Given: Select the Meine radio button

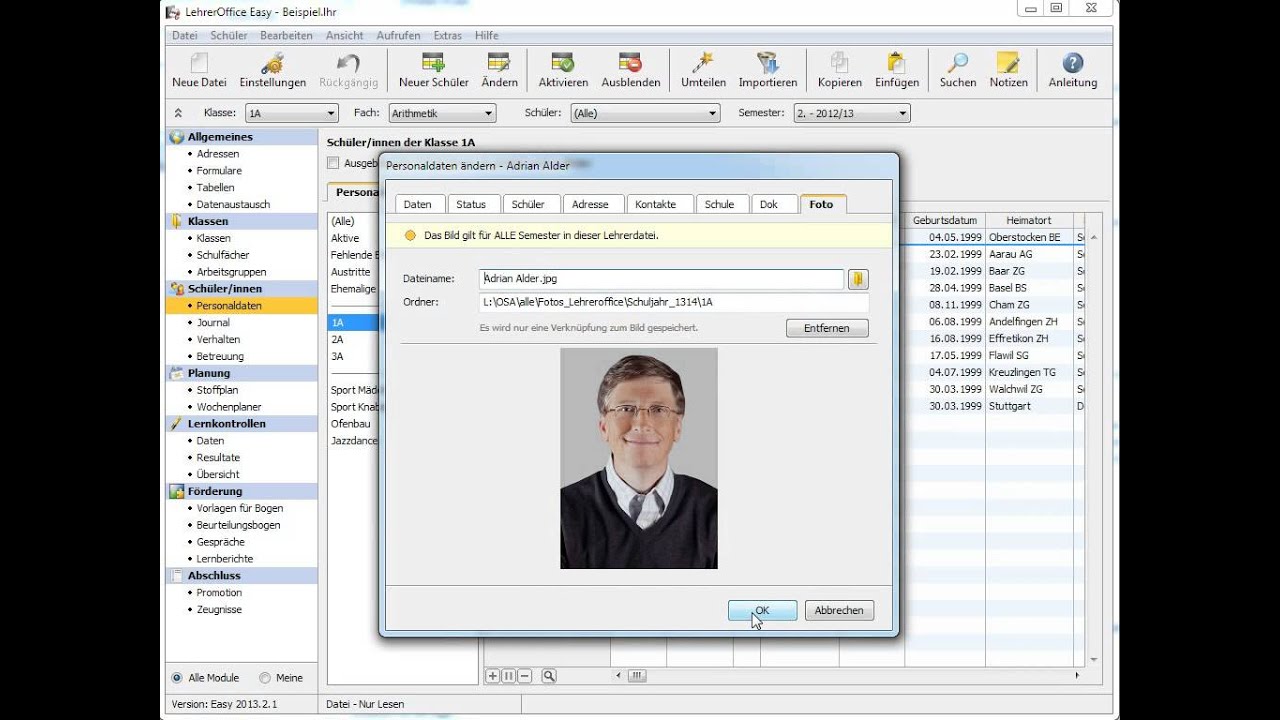Looking at the screenshot, I should tap(265, 677).
